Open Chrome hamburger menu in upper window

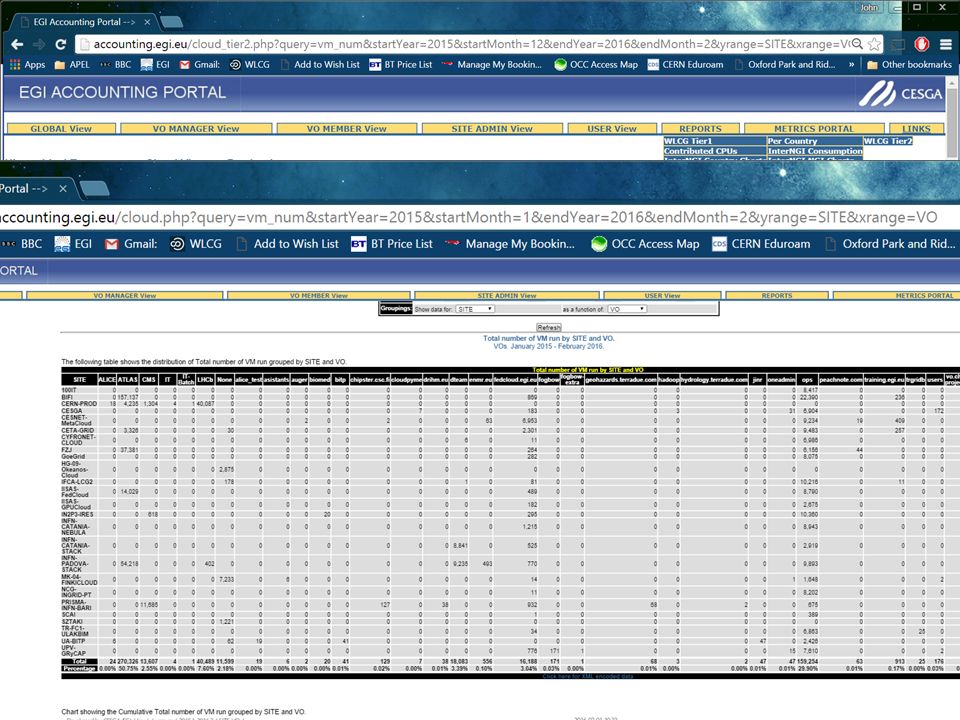tap(946, 44)
